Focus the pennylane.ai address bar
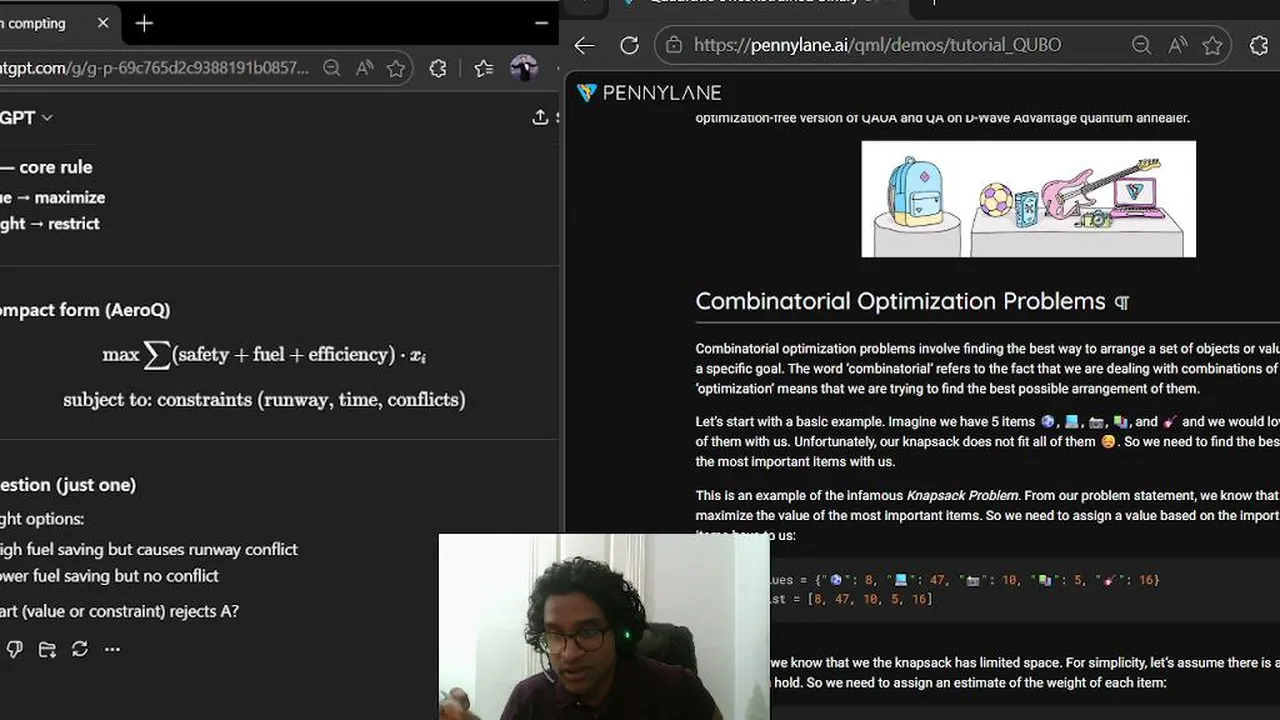The image size is (1280, 720). point(877,45)
